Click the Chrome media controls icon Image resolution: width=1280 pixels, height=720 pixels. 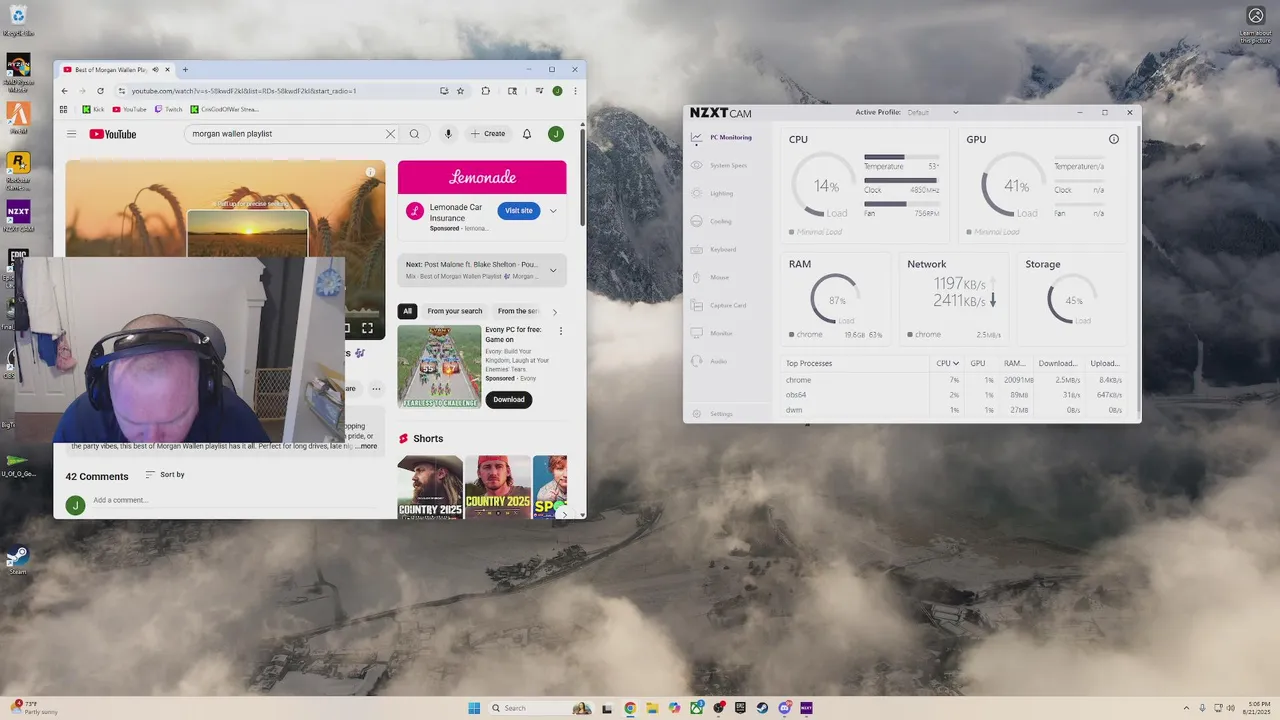[539, 91]
